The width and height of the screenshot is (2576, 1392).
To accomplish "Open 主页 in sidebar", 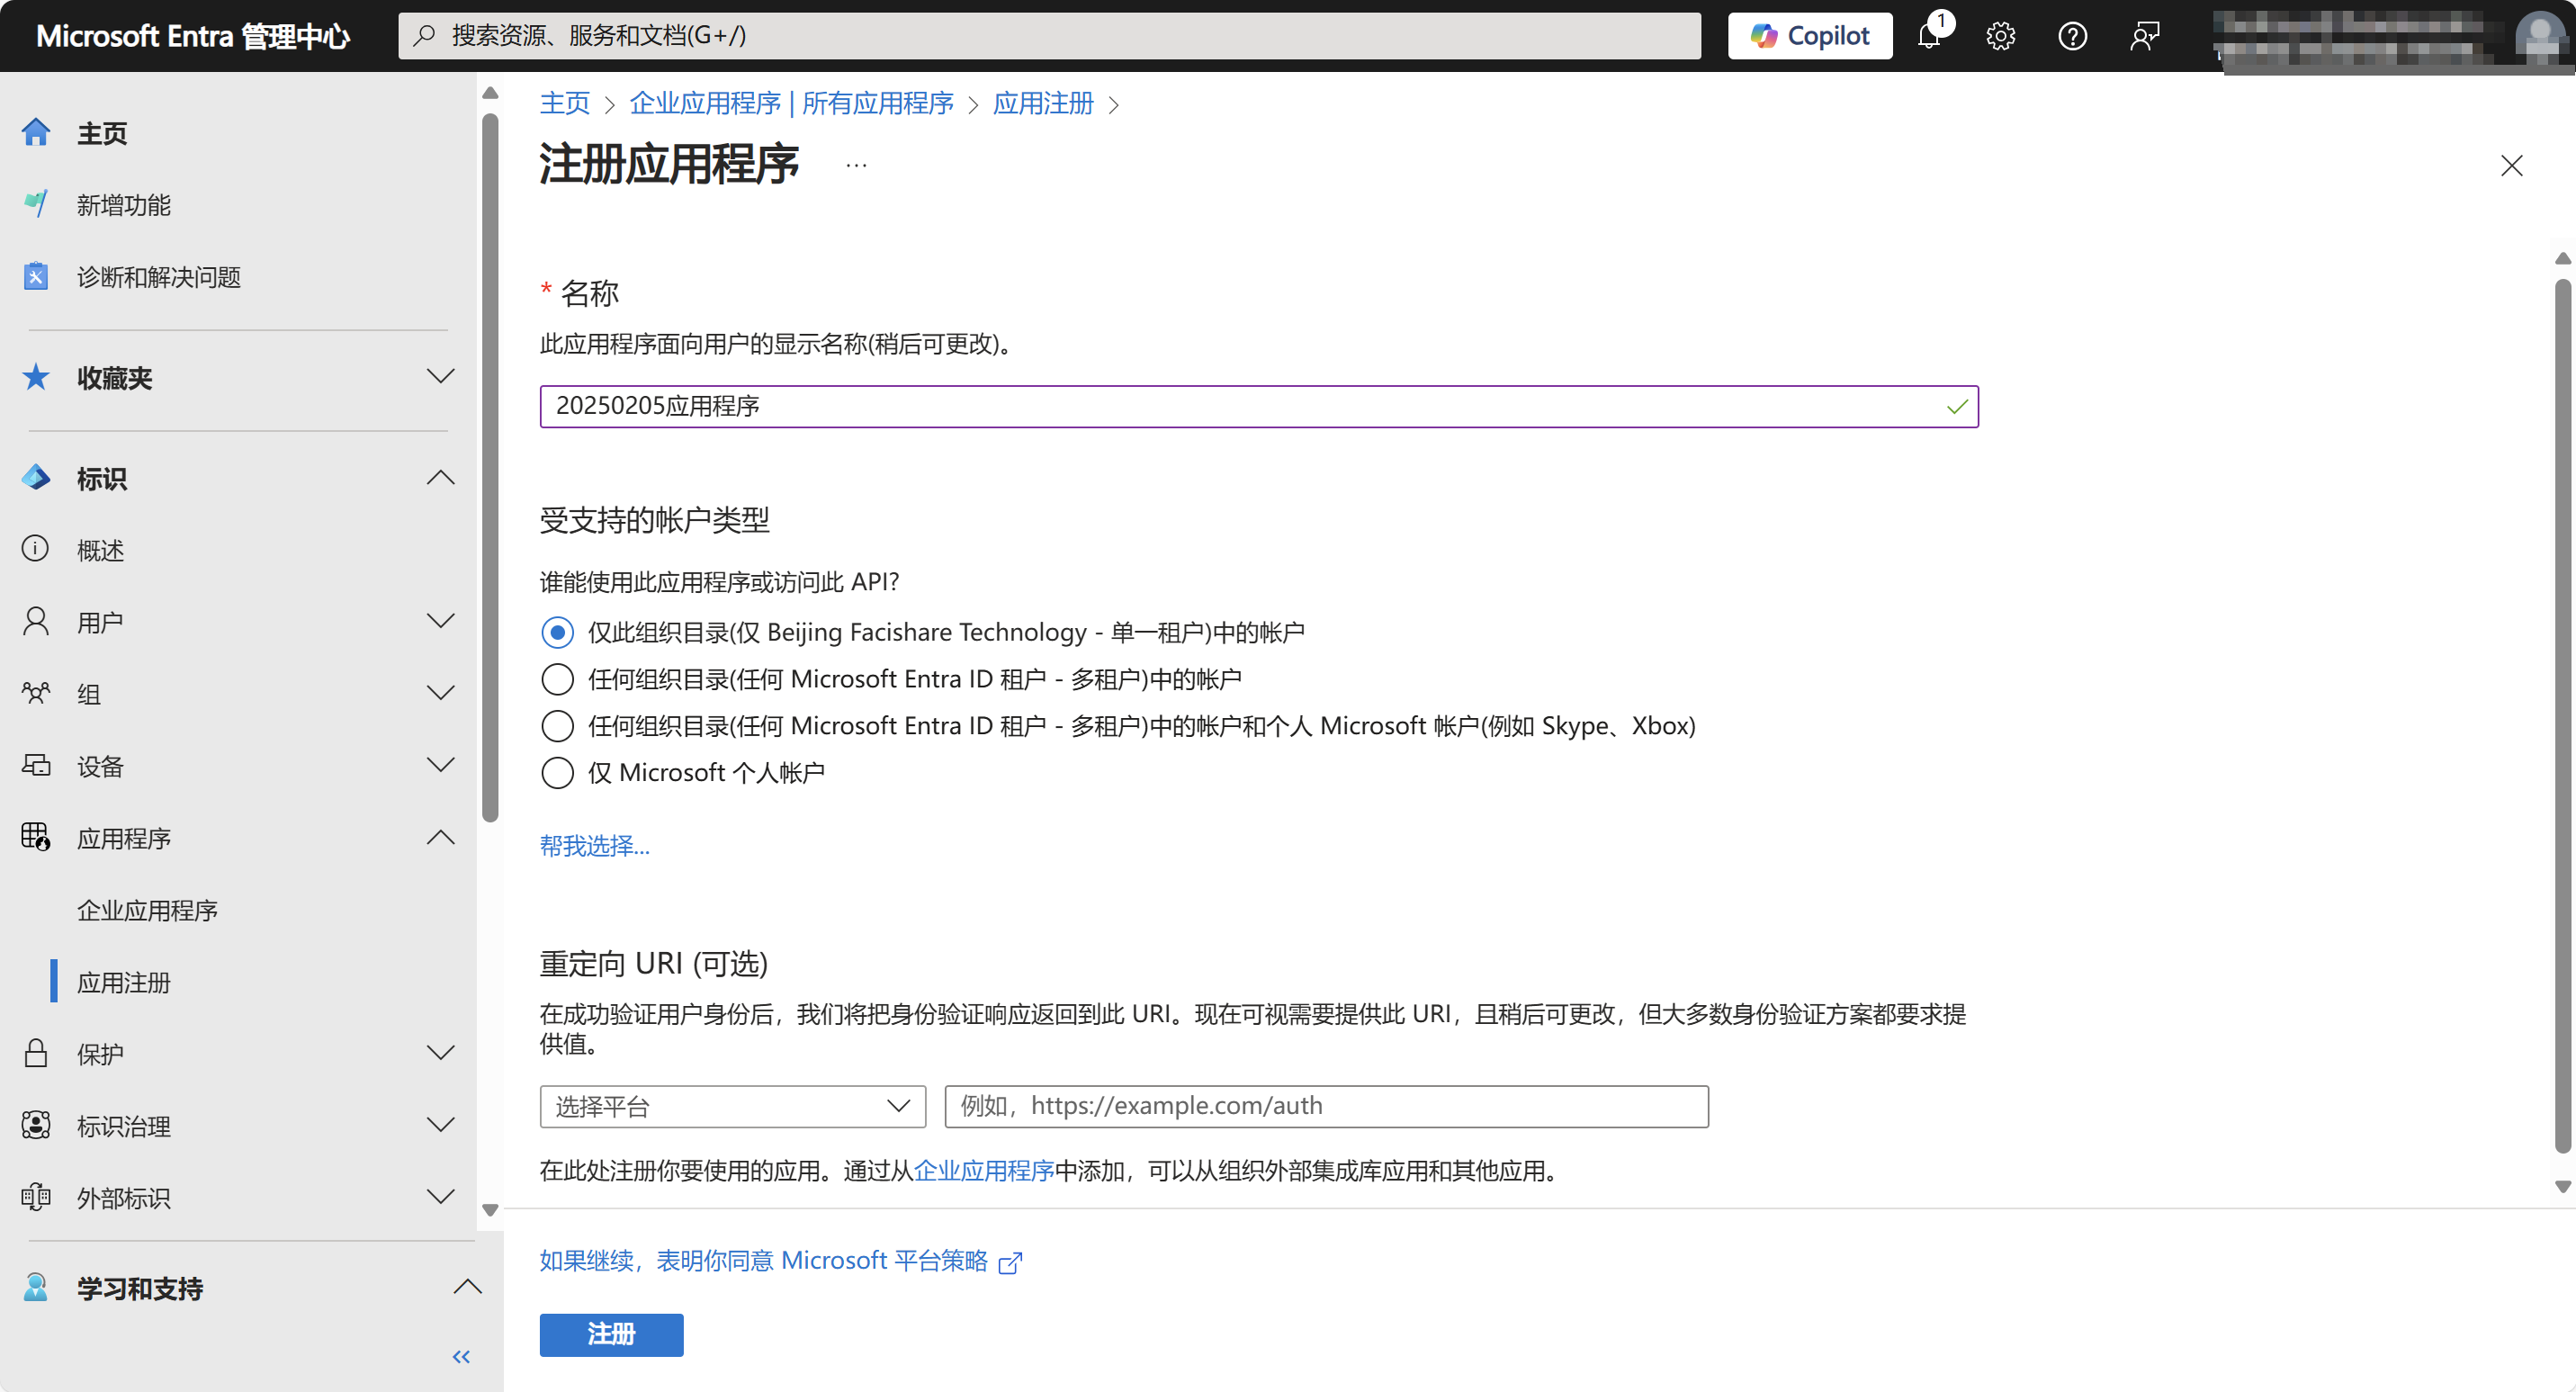I will click(x=102, y=133).
